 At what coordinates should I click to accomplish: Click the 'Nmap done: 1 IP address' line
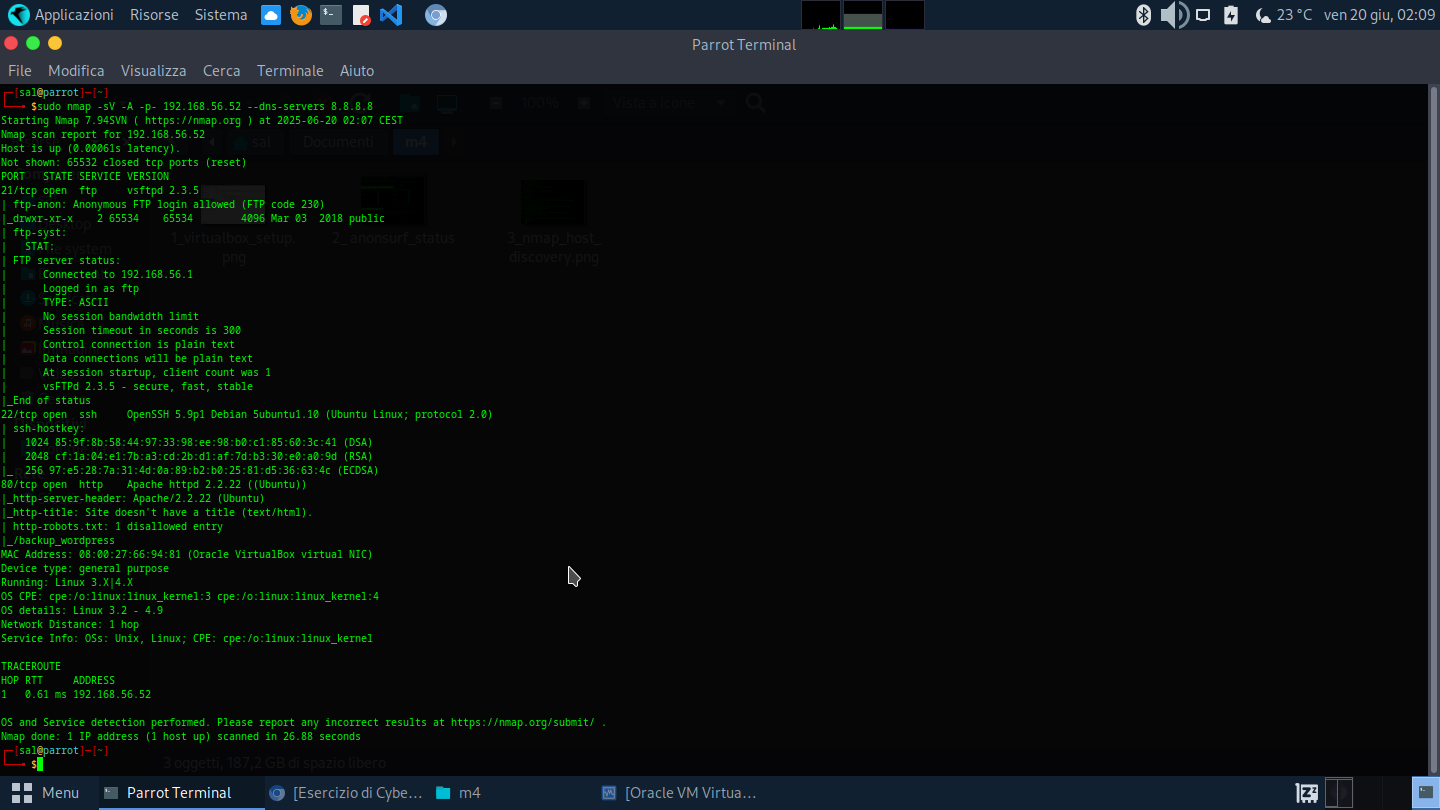pyautogui.click(x=181, y=736)
